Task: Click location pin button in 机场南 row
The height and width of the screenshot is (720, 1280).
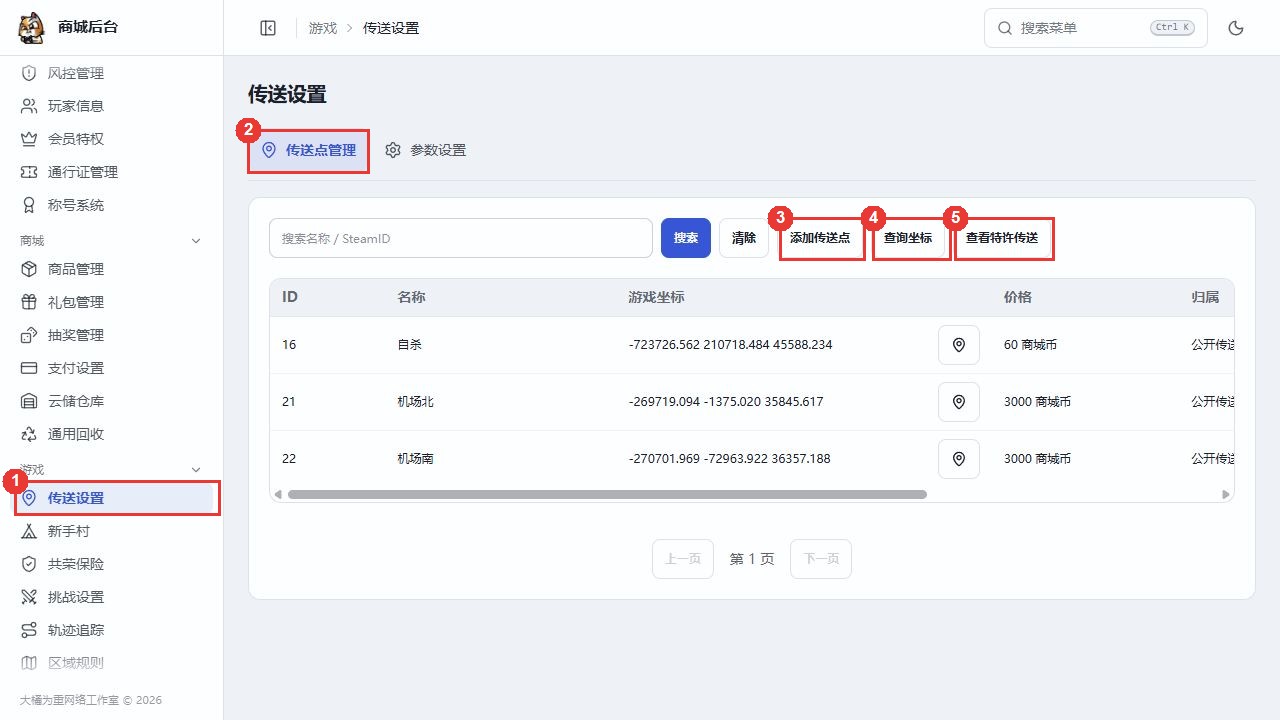Action: (959, 459)
